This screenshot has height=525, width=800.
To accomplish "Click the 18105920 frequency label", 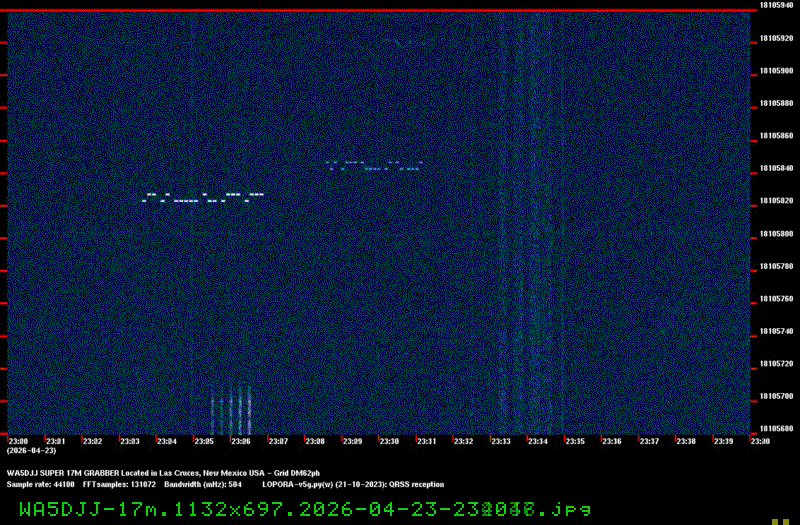I will [x=777, y=38].
